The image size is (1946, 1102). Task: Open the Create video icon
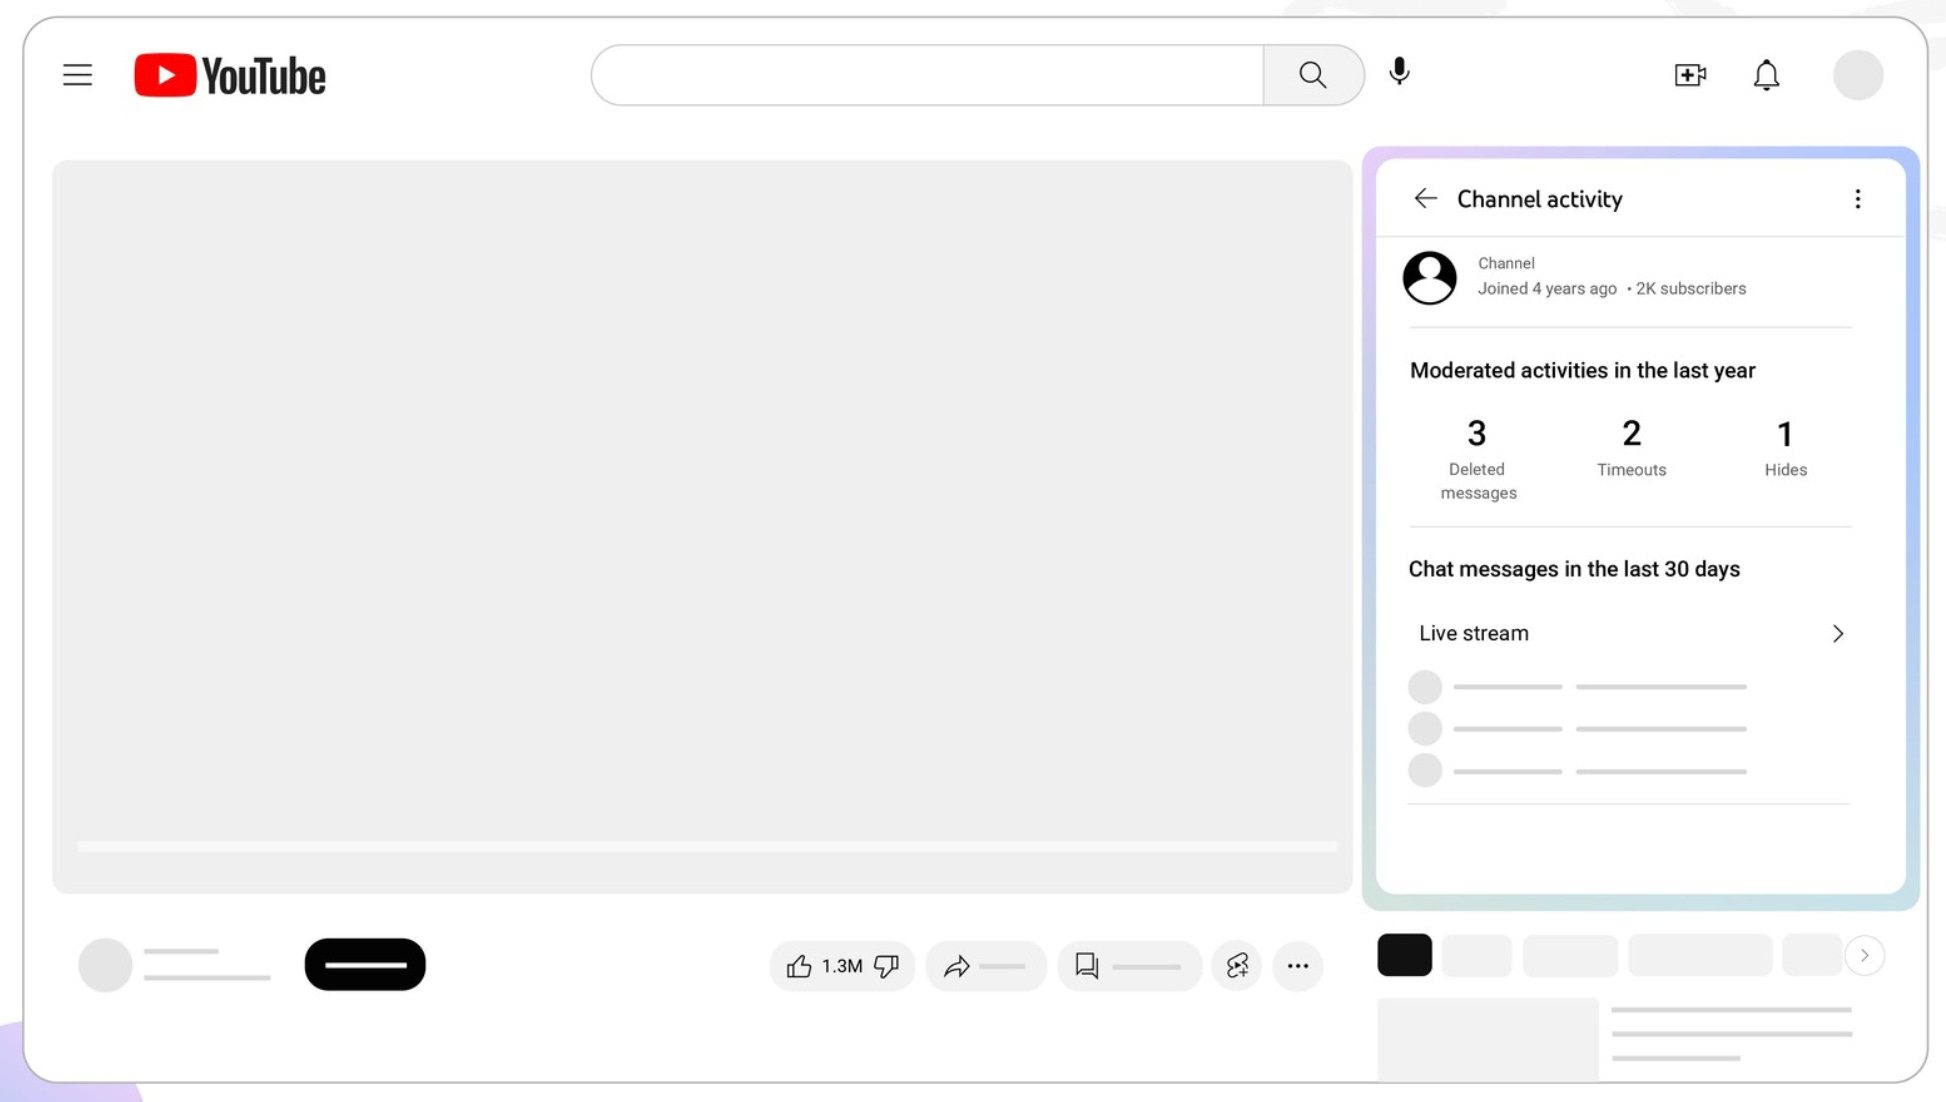point(1690,75)
